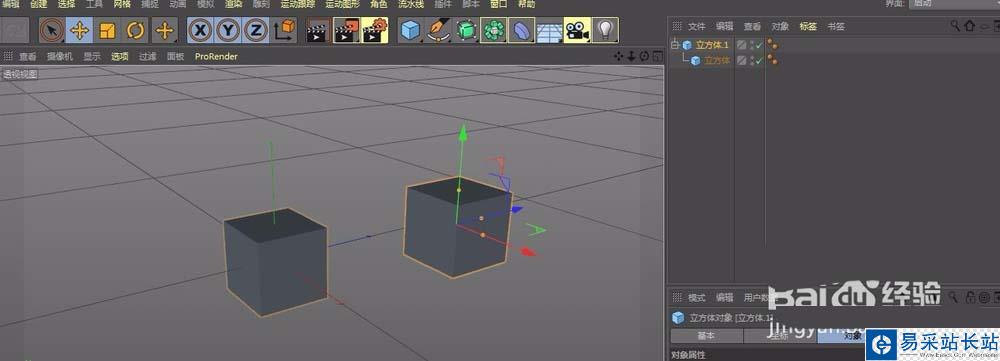
Task: Open the bend deformer icon
Action: (x=522, y=30)
